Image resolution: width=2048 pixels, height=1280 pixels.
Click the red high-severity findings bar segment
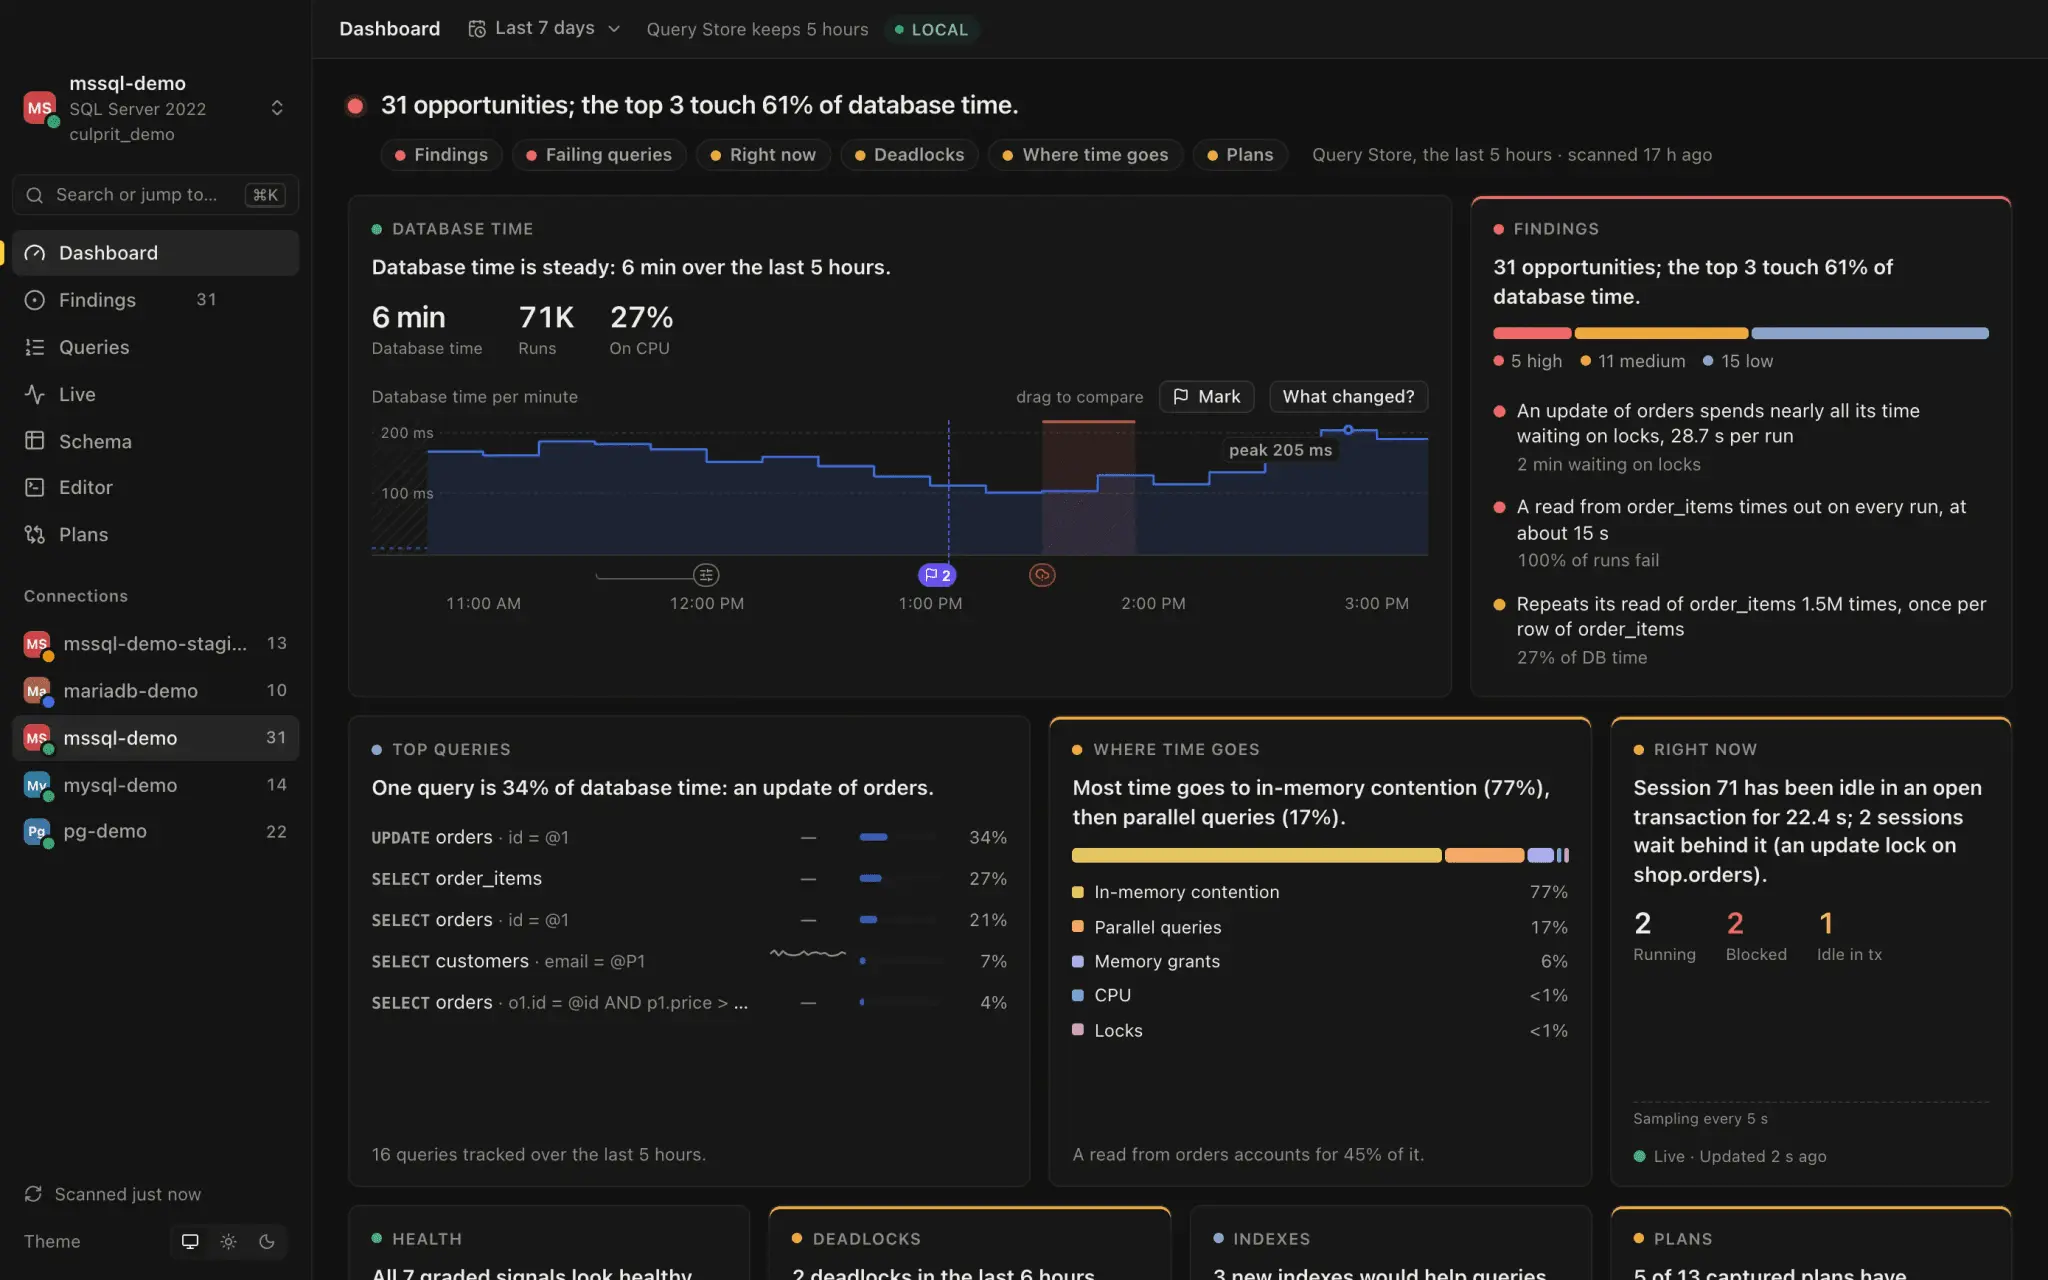coord(1532,333)
